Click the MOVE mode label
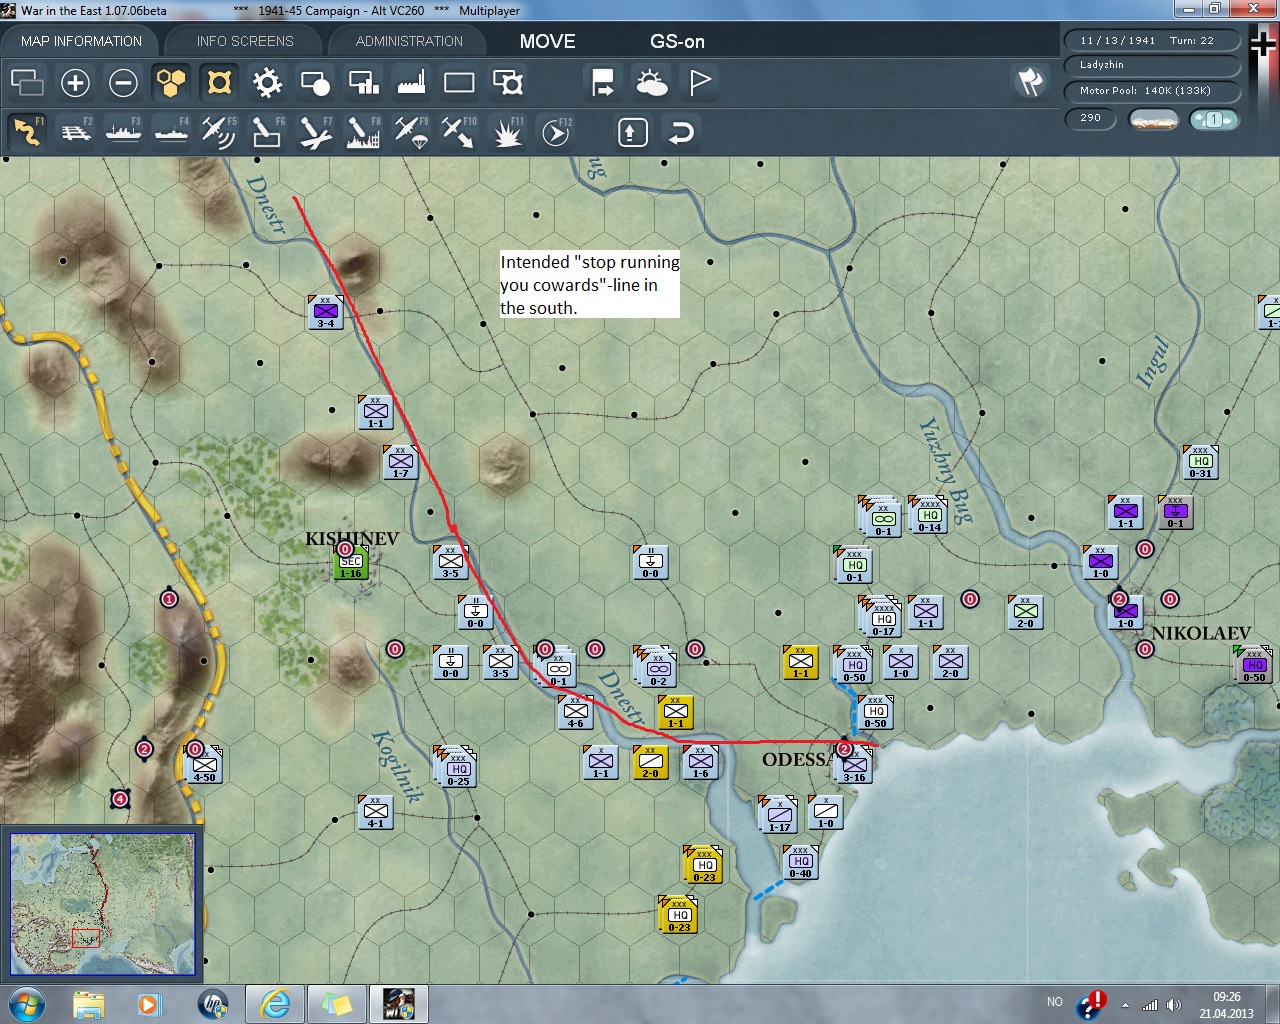The width and height of the screenshot is (1280, 1024). (x=547, y=41)
